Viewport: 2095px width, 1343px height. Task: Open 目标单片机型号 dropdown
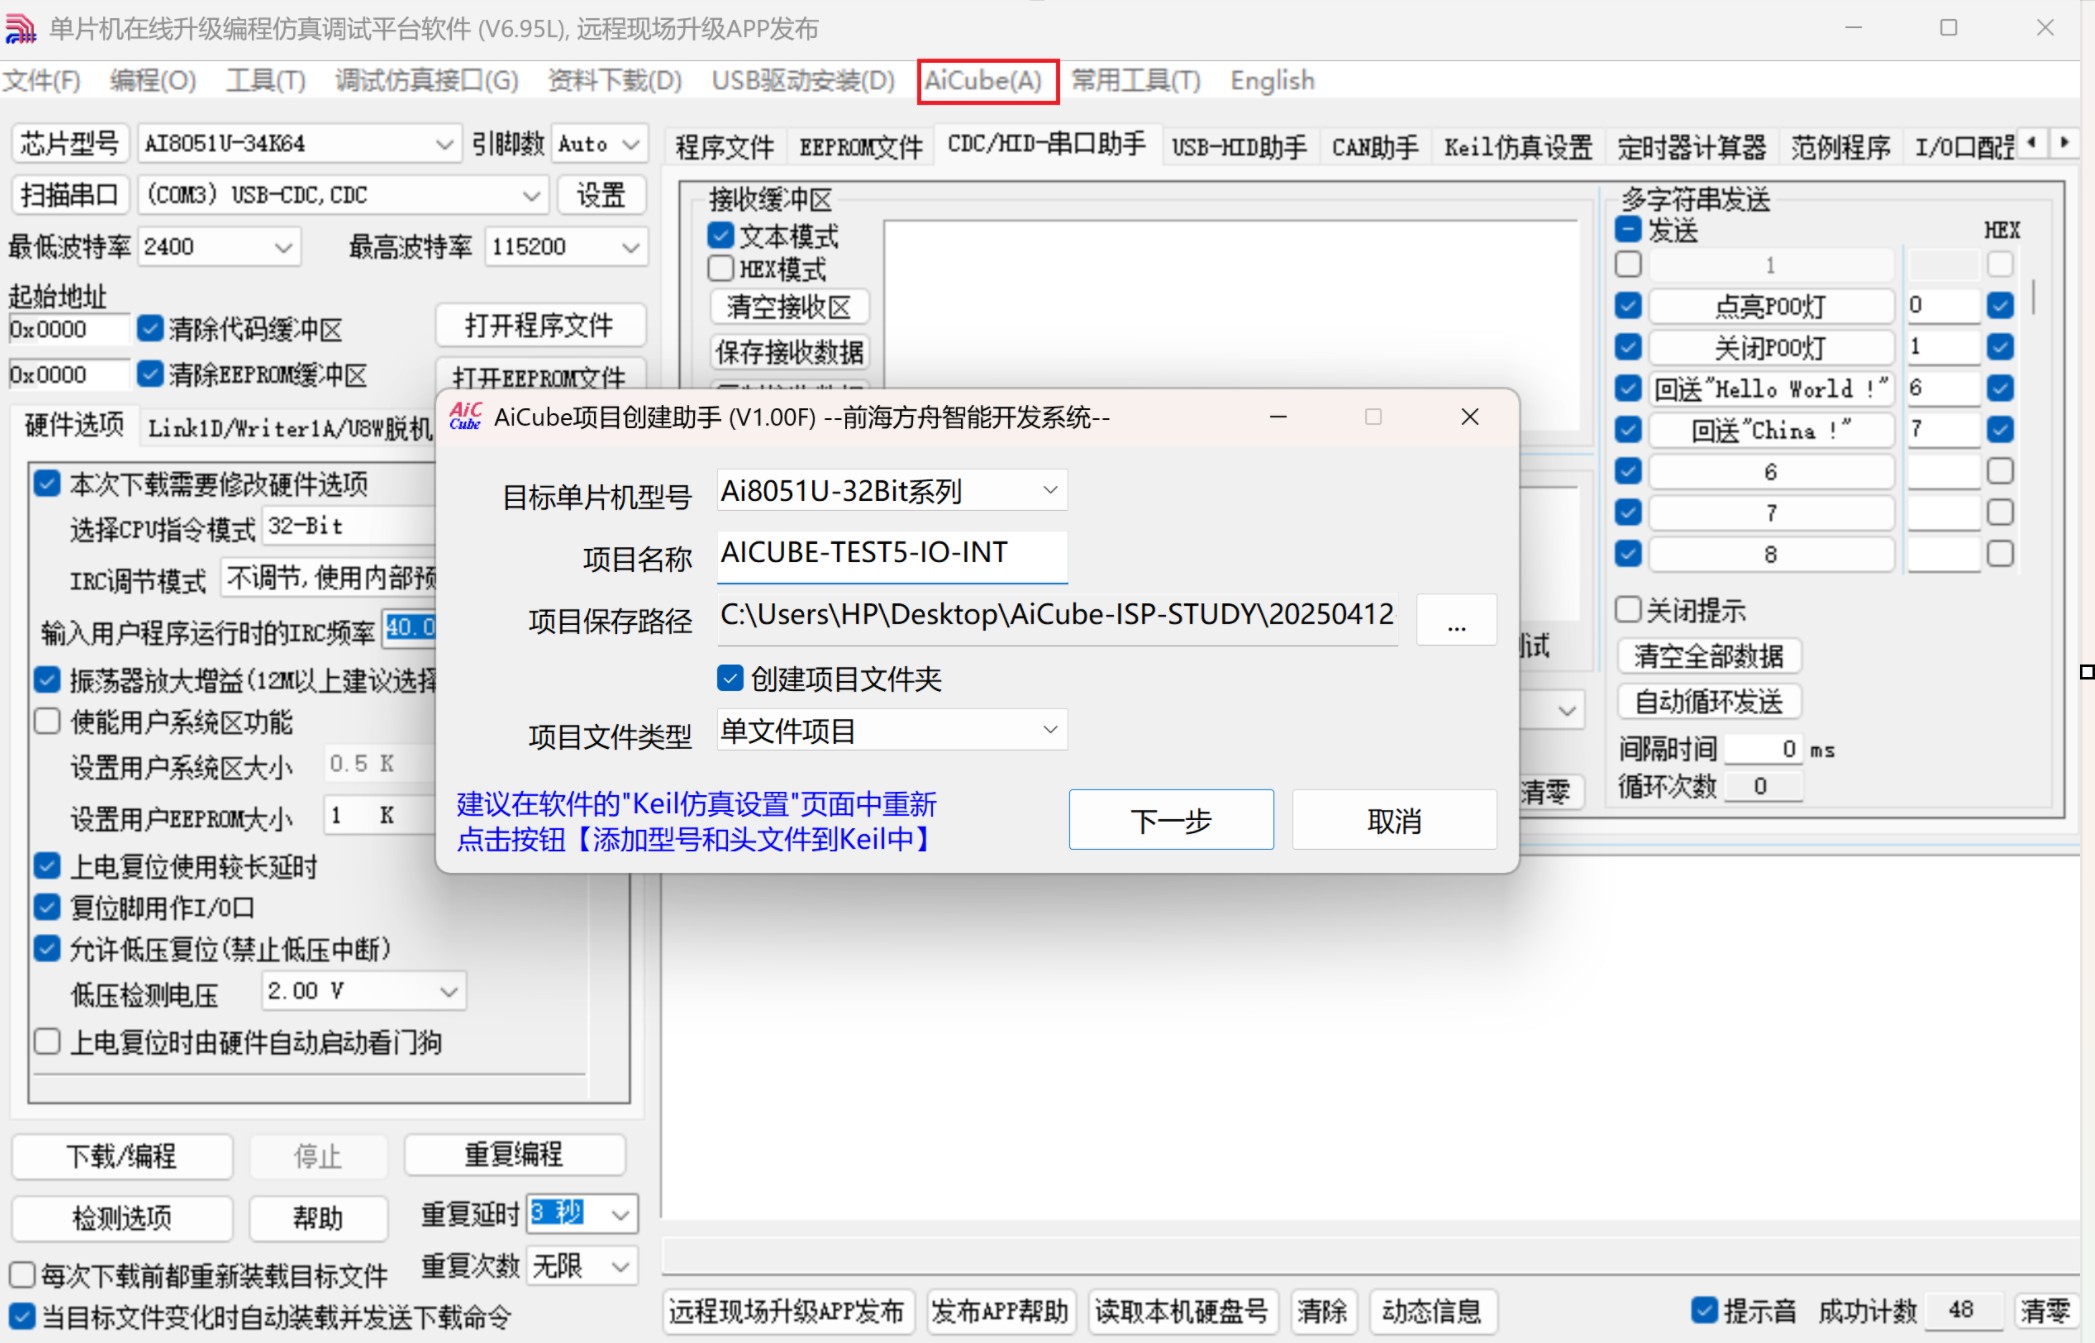(891, 490)
